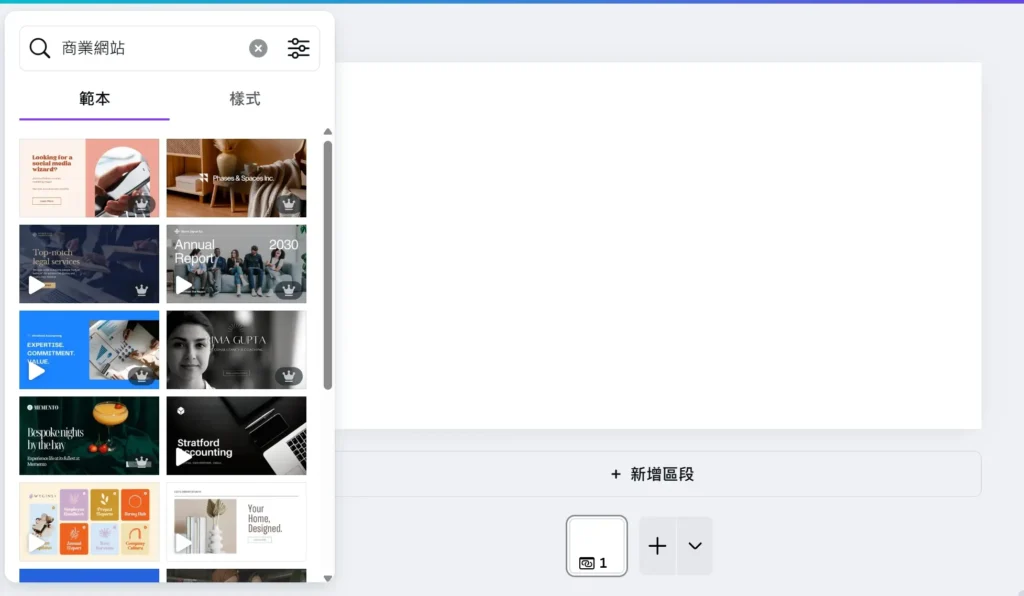Click the plus icon to add page
This screenshot has width=1024, height=596.
pyautogui.click(x=657, y=546)
